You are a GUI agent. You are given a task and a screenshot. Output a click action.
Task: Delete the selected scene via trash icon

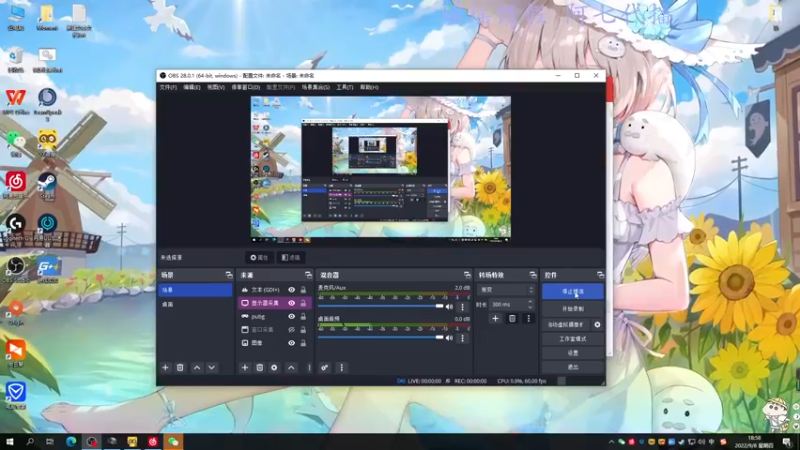click(x=180, y=367)
